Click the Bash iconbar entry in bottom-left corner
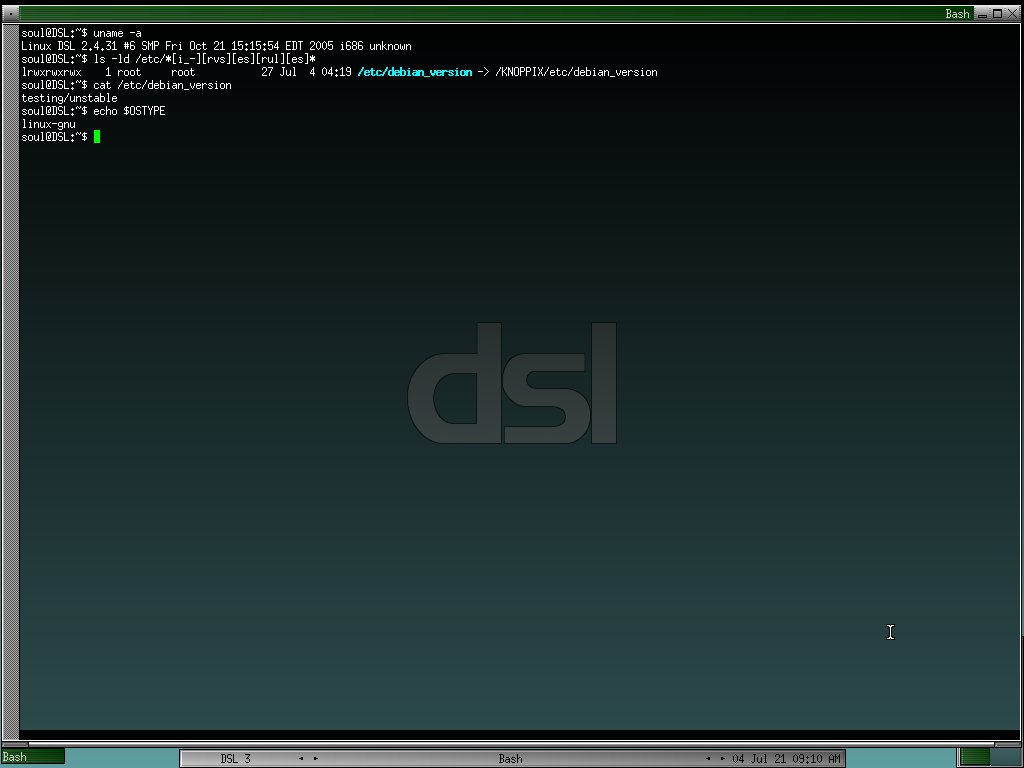The height and width of the screenshot is (768, 1024). tap(33, 757)
